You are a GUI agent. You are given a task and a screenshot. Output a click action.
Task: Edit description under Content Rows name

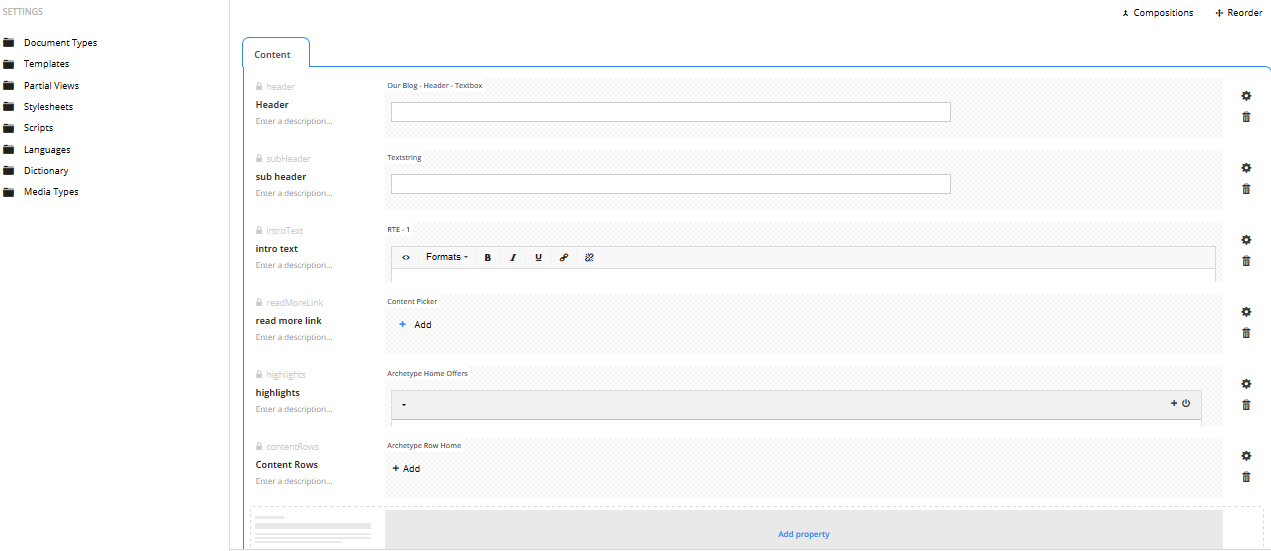pyautogui.click(x=294, y=481)
